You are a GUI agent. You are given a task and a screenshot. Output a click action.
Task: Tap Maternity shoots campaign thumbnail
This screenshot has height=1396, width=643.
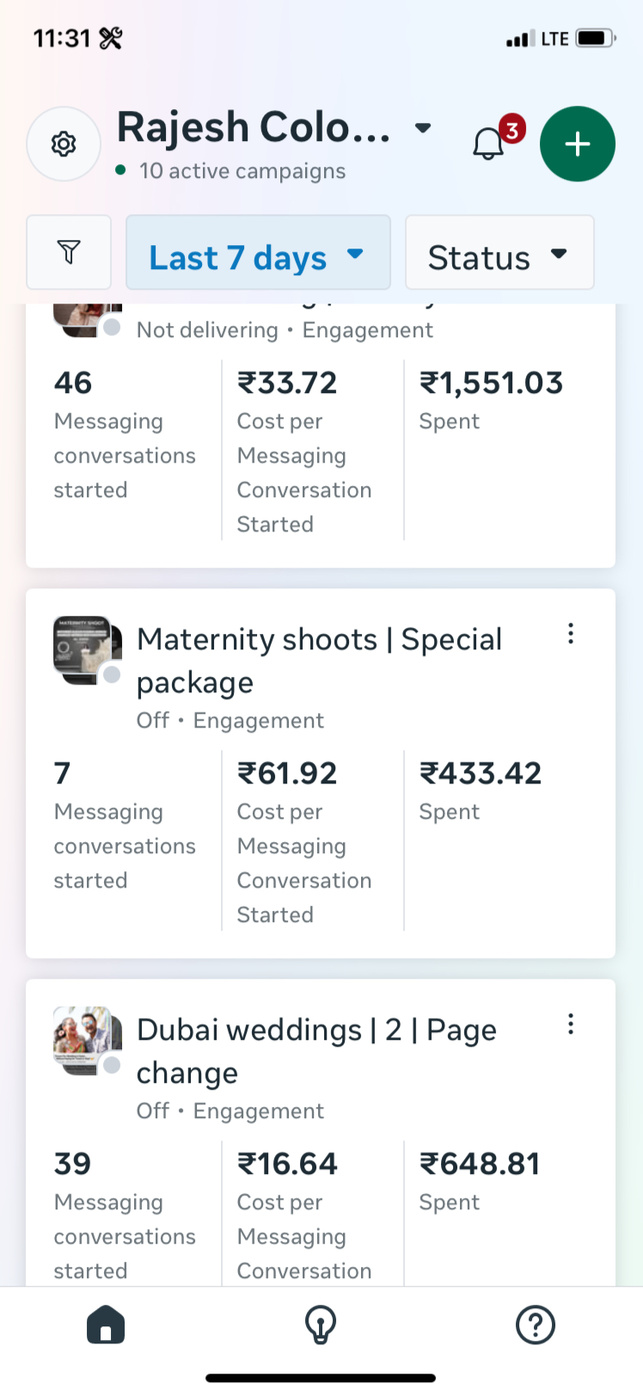click(x=87, y=650)
